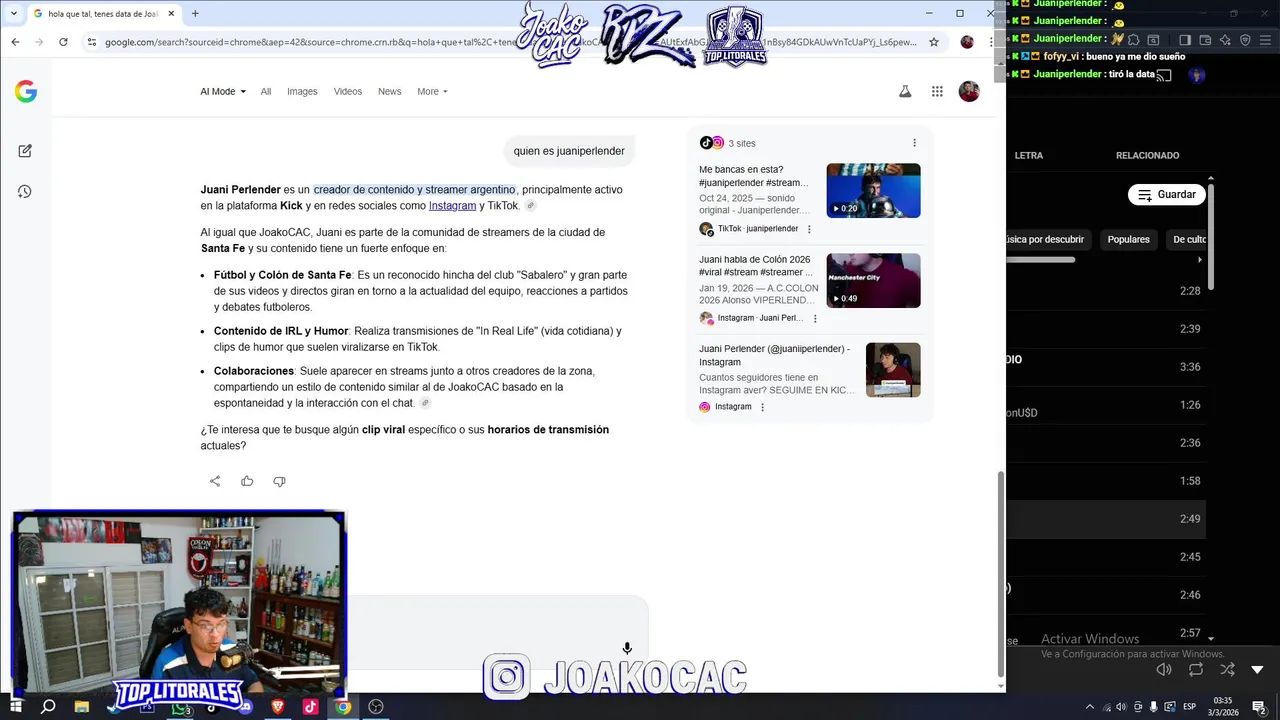Rate the answer thumbs up
Image resolution: width=1280 pixels, height=720 pixels.
point(247,481)
